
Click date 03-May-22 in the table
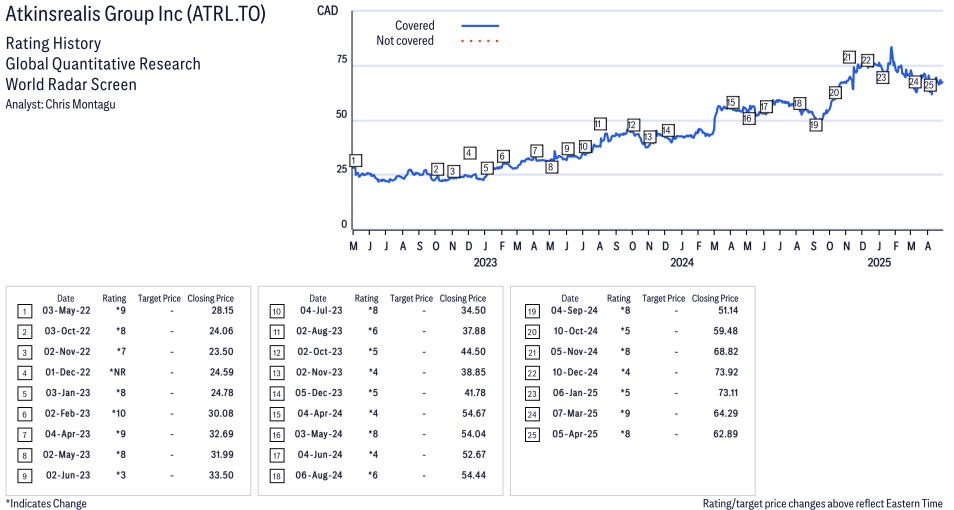(x=66, y=310)
